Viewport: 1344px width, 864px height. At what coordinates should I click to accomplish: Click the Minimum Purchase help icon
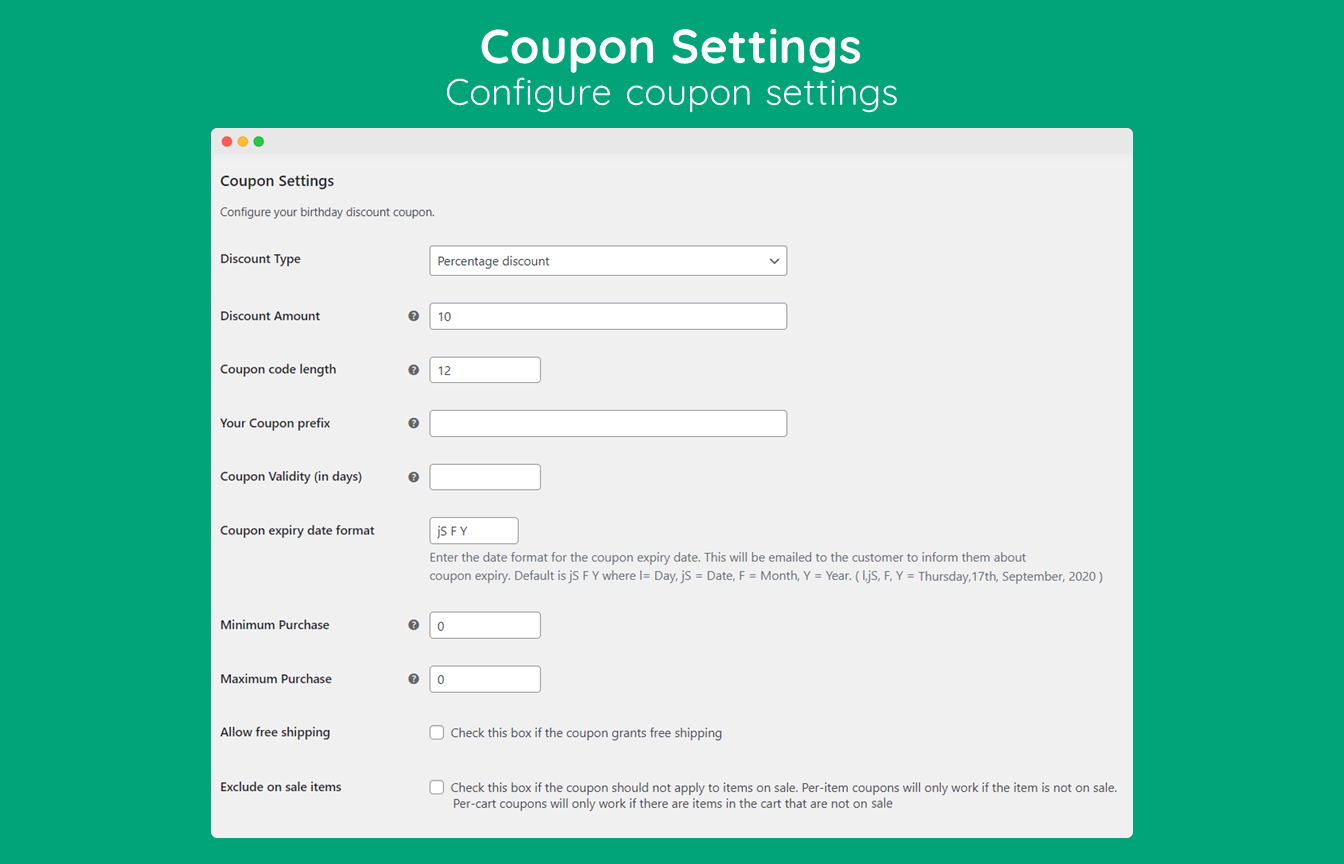(x=414, y=625)
